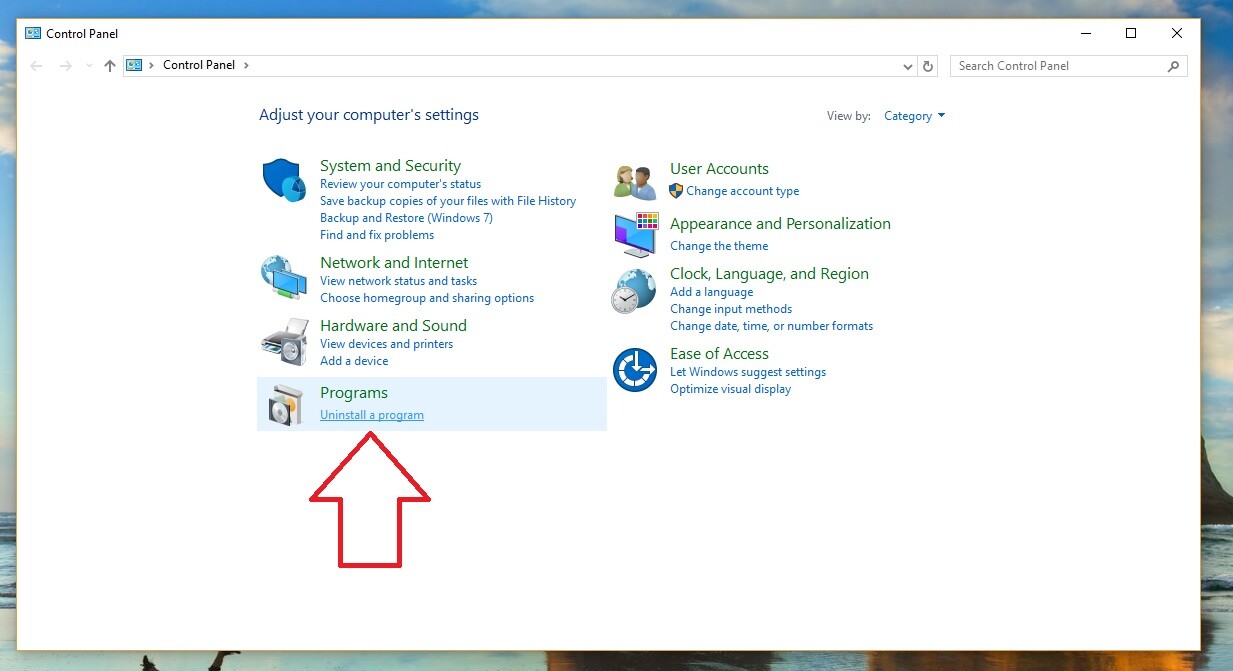Click View network status and tasks
1233x671 pixels.
coord(398,281)
